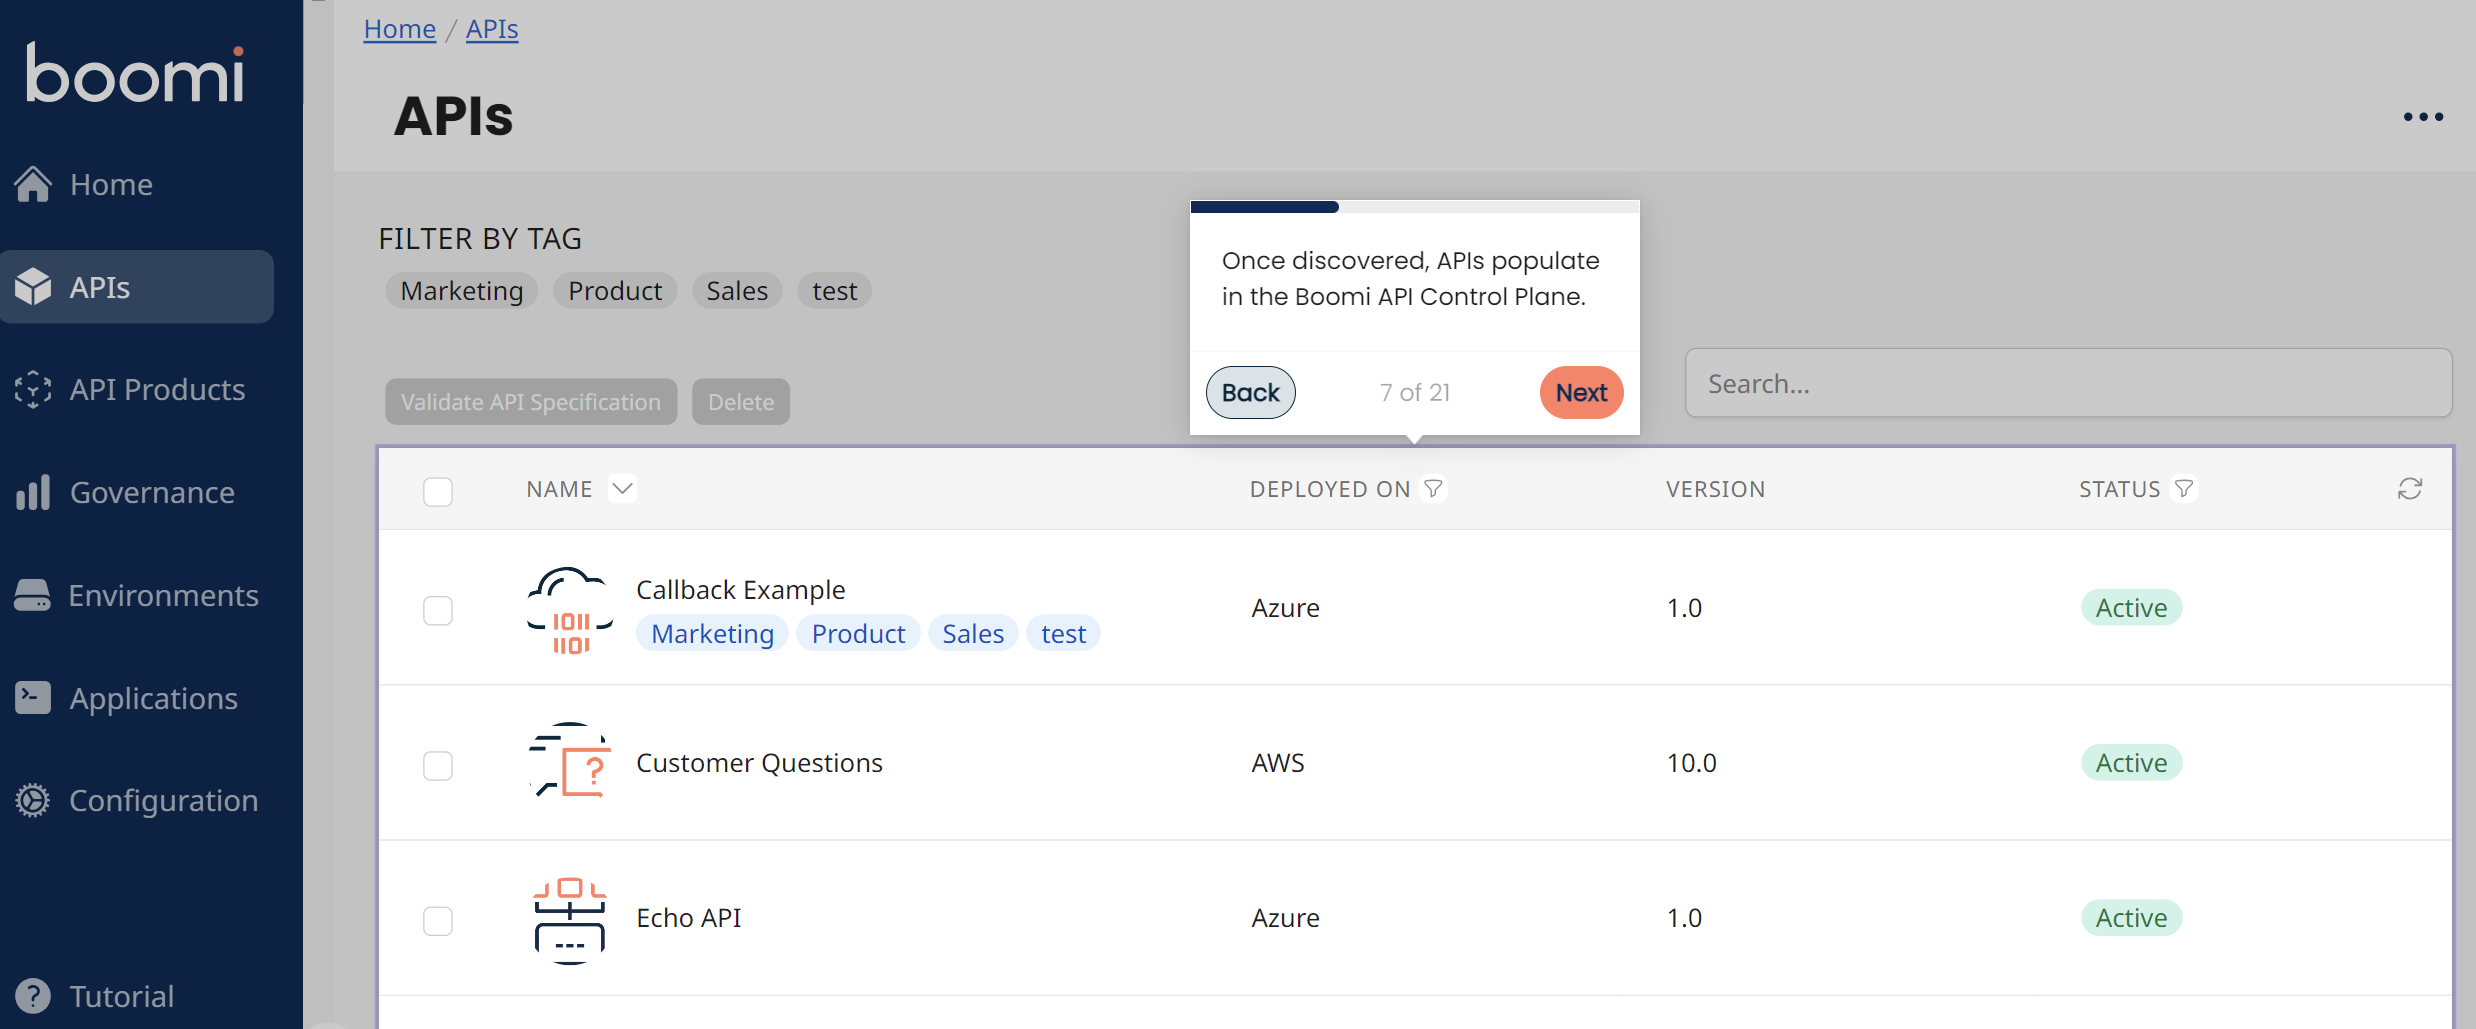Screen dimensions: 2476x1029
Task: Click the Callback Example cloud icon
Action: pyautogui.click(x=570, y=609)
